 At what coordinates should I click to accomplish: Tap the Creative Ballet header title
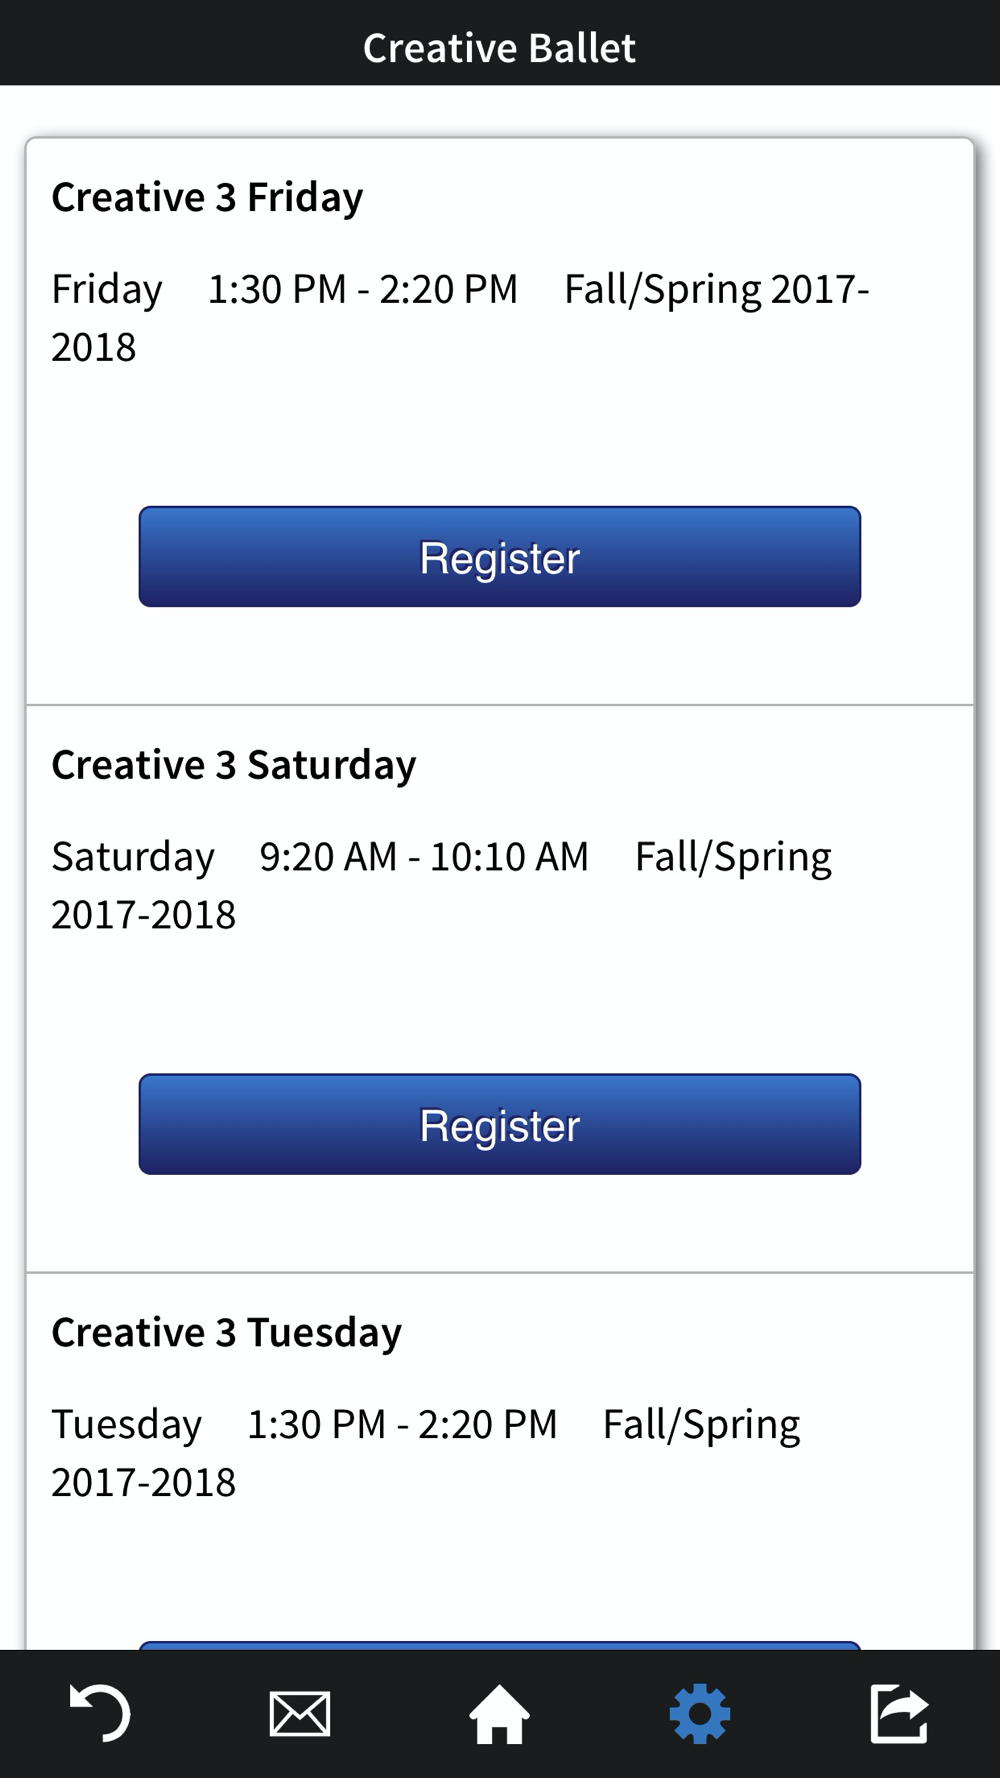point(499,47)
